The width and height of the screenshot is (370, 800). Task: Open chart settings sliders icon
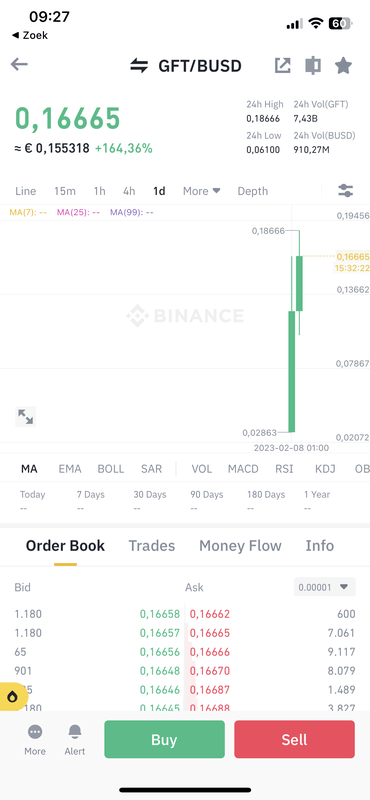click(346, 191)
